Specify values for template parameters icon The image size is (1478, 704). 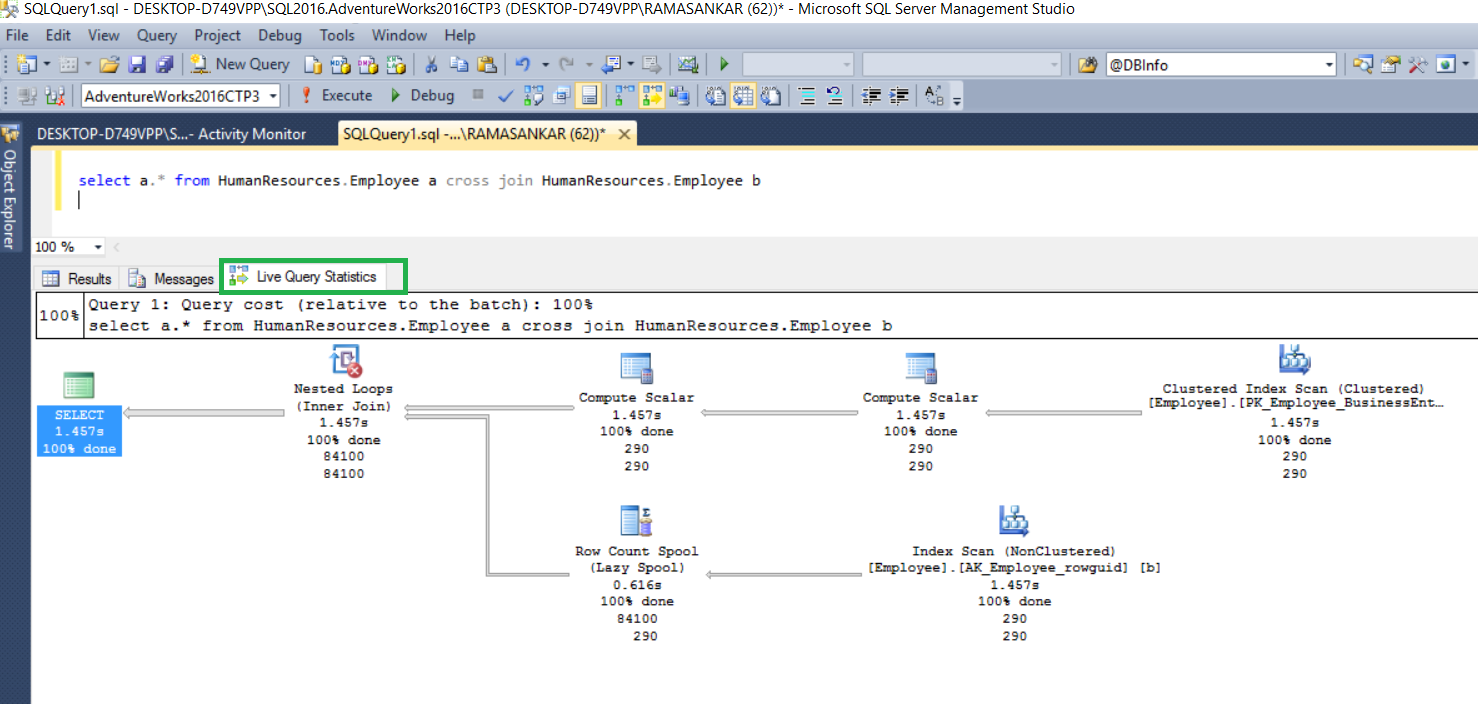point(935,96)
